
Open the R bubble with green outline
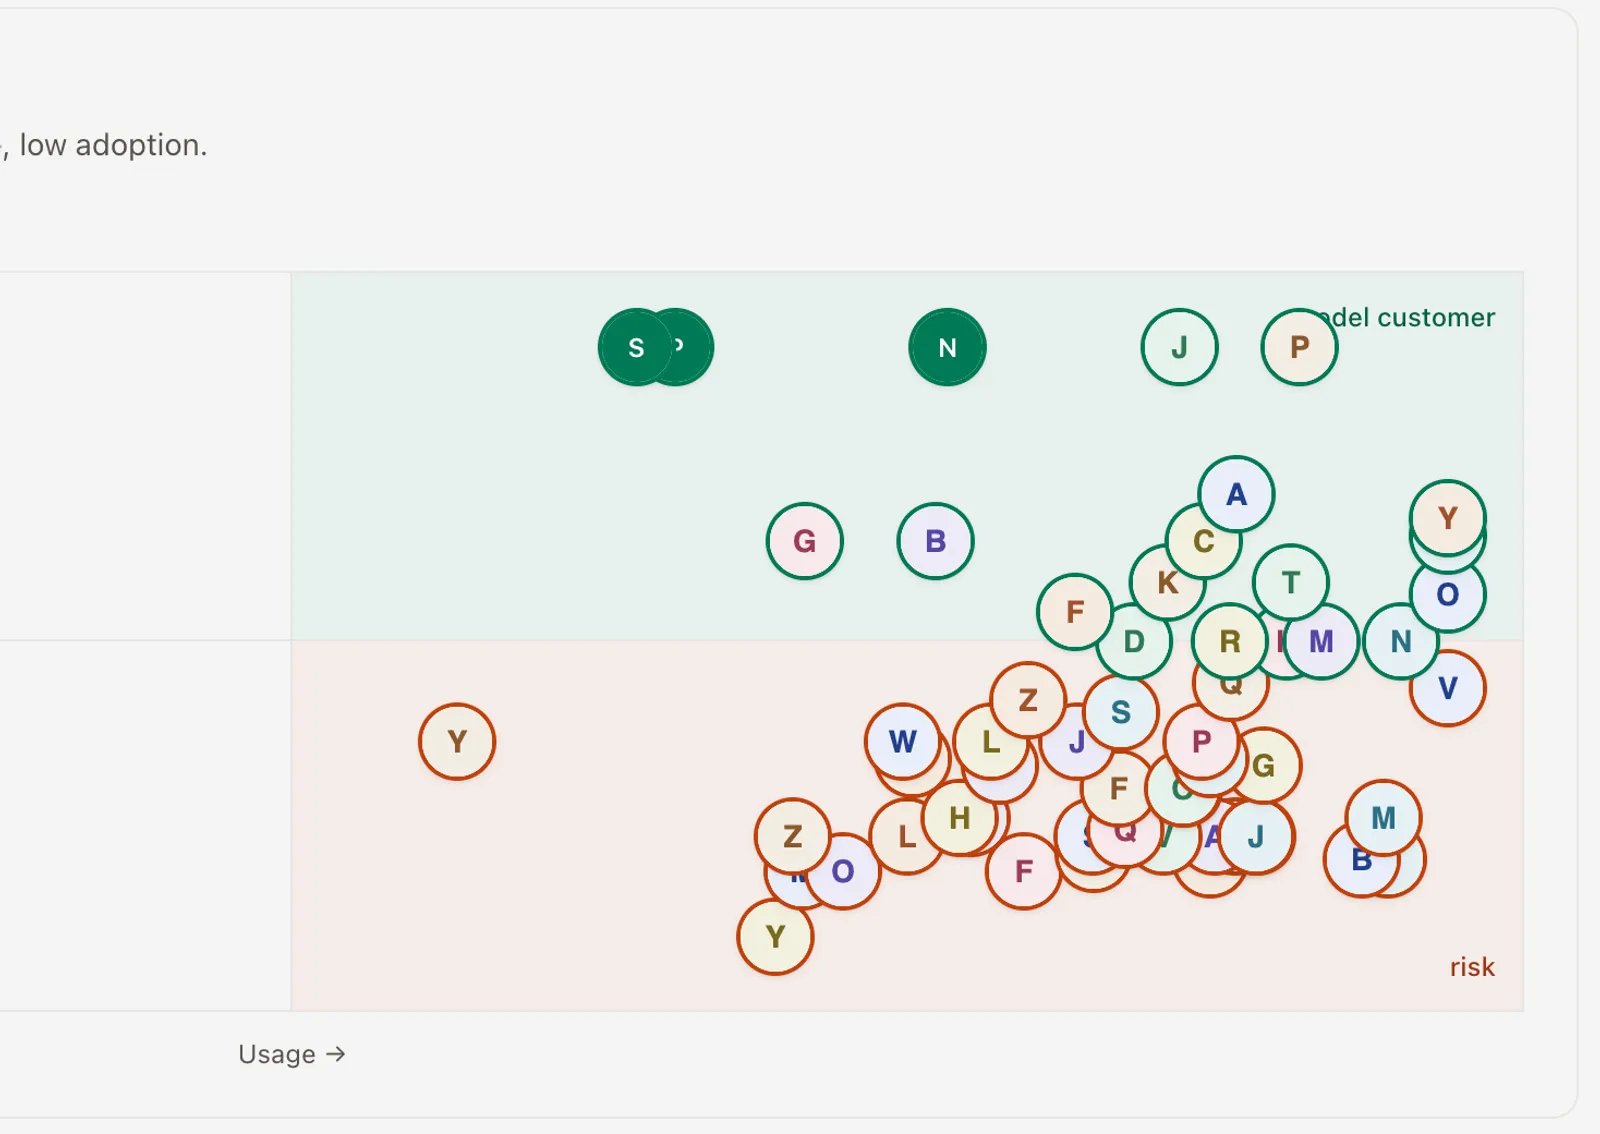tap(1230, 641)
